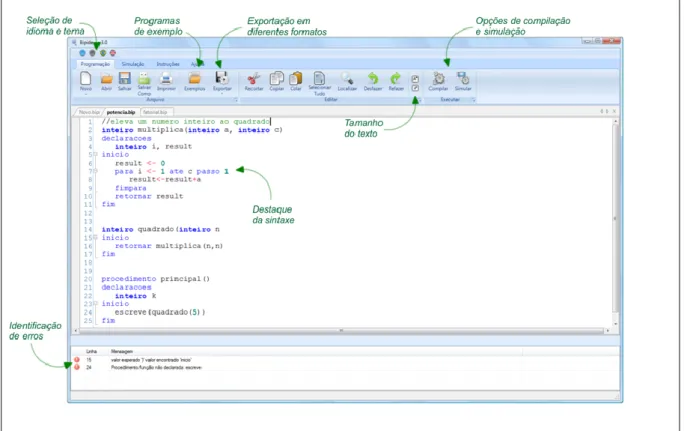Click the editor horizontal scrollbar

pyautogui.click(x=341, y=331)
